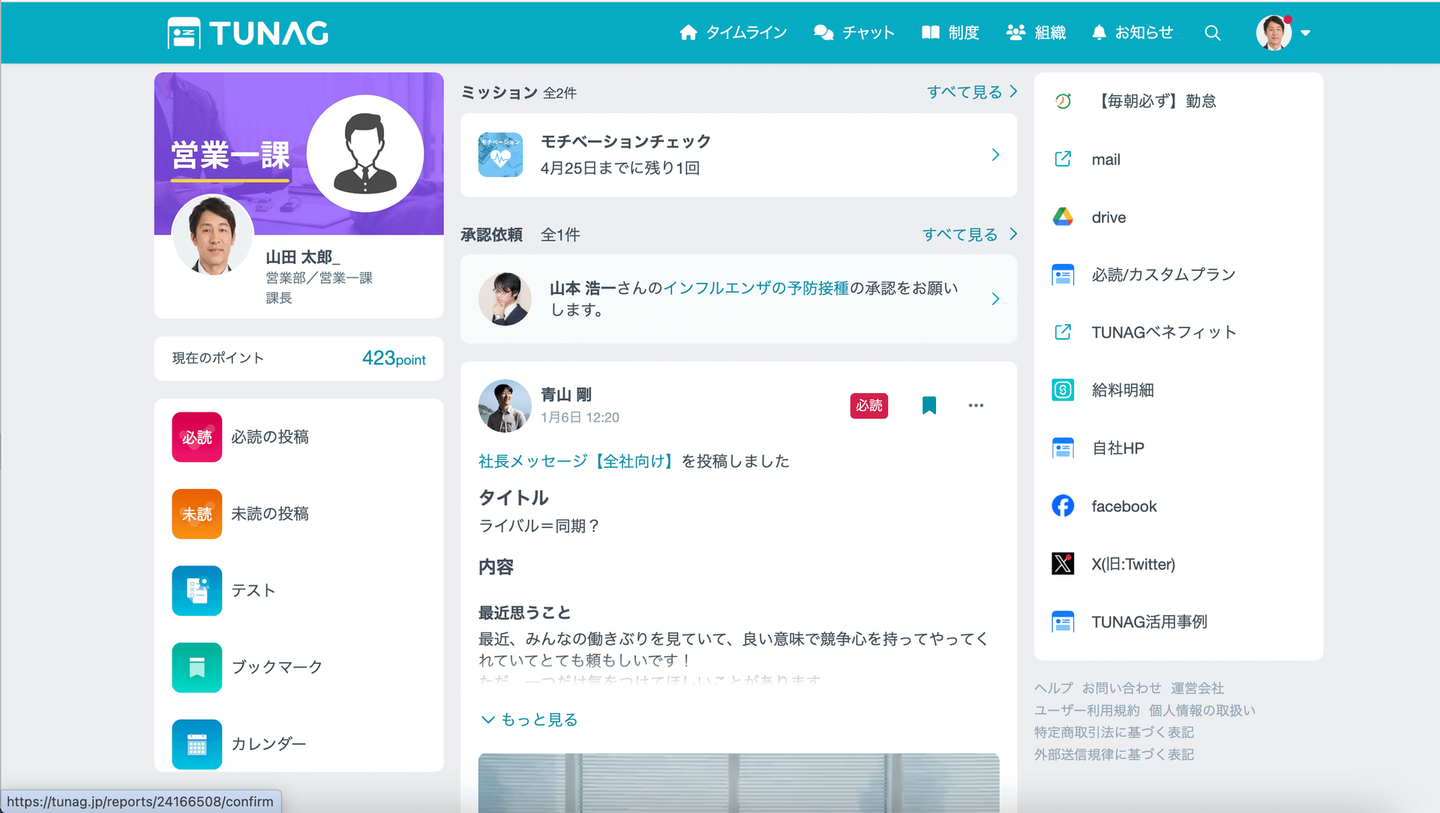The height and width of the screenshot is (813, 1440).
Task: Expand the post with もっと見る
Action: pos(529,720)
